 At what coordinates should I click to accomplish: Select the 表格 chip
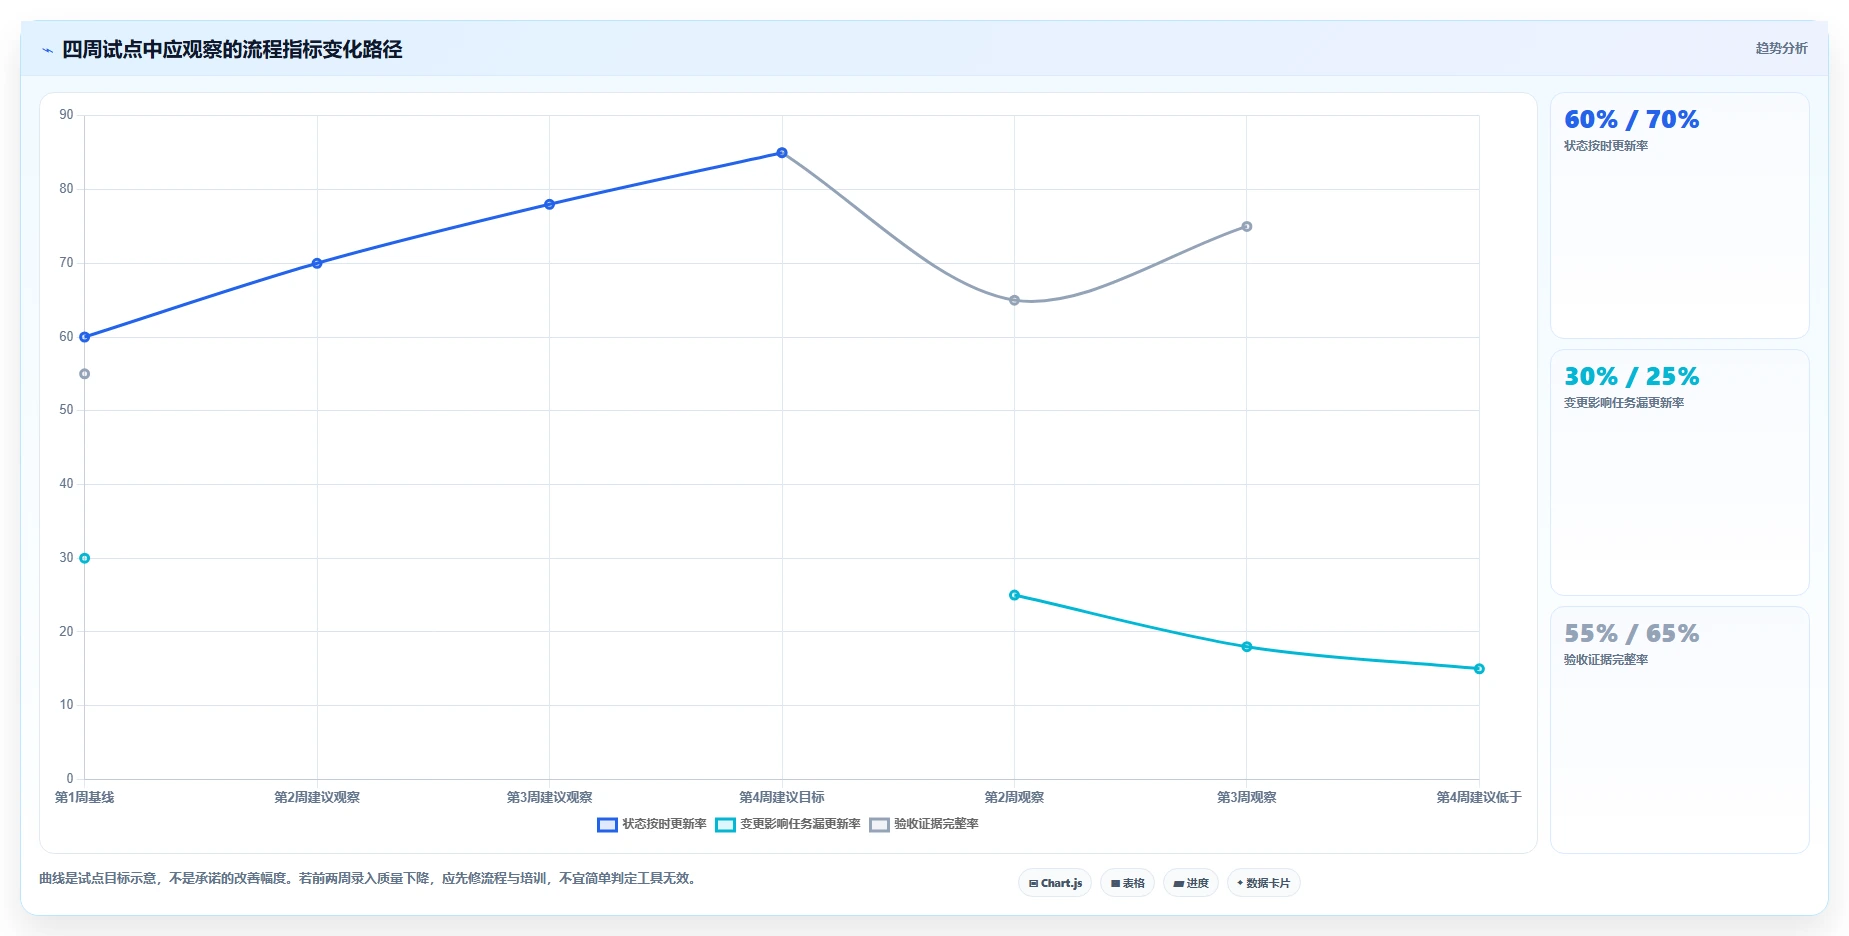1127,883
